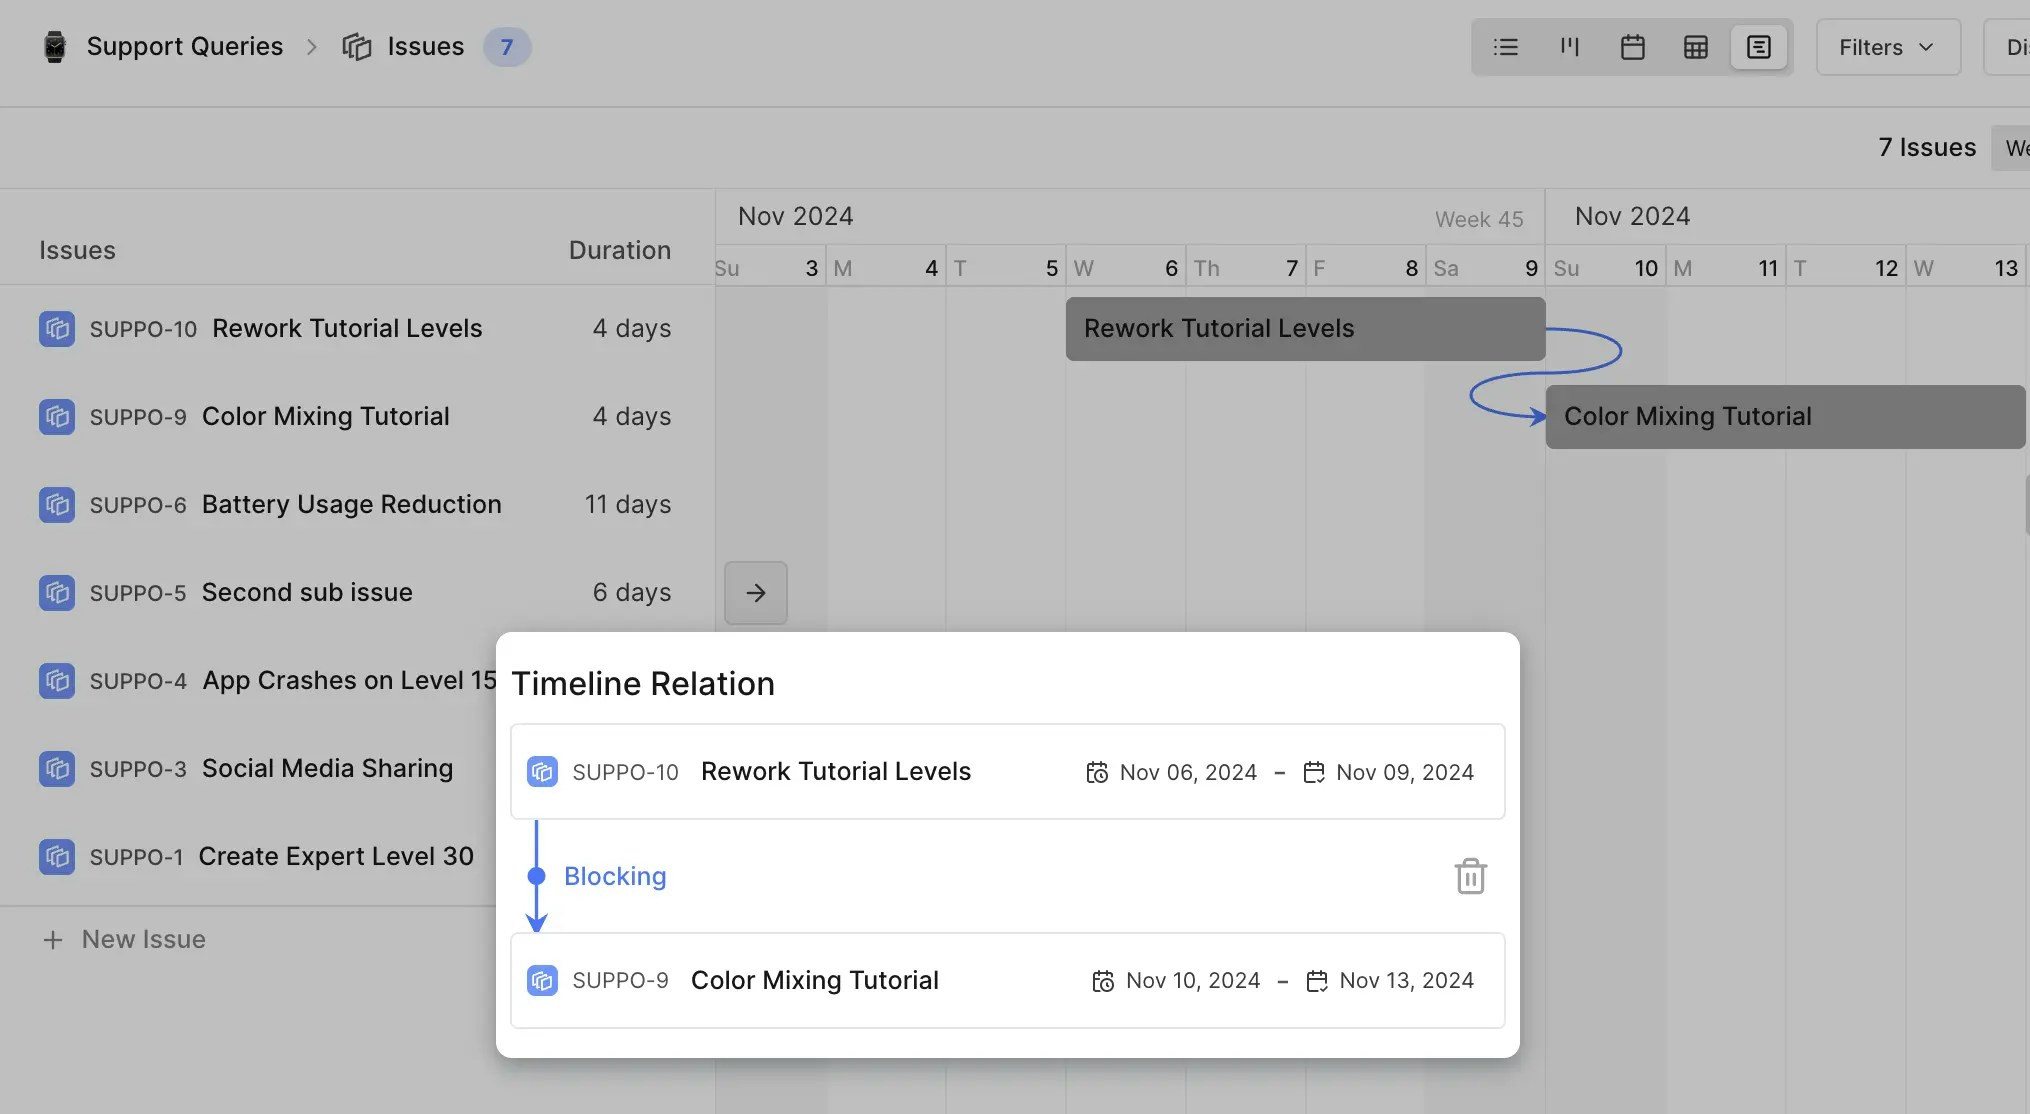Open SUPPO-6 Battery Usage Reduction issue

click(x=351, y=504)
